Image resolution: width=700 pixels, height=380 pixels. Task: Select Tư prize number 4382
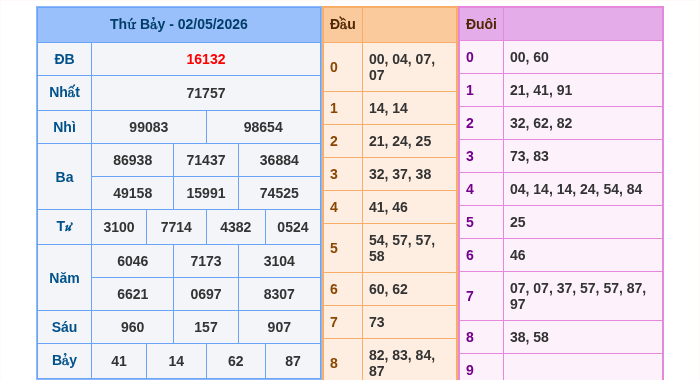coord(236,227)
